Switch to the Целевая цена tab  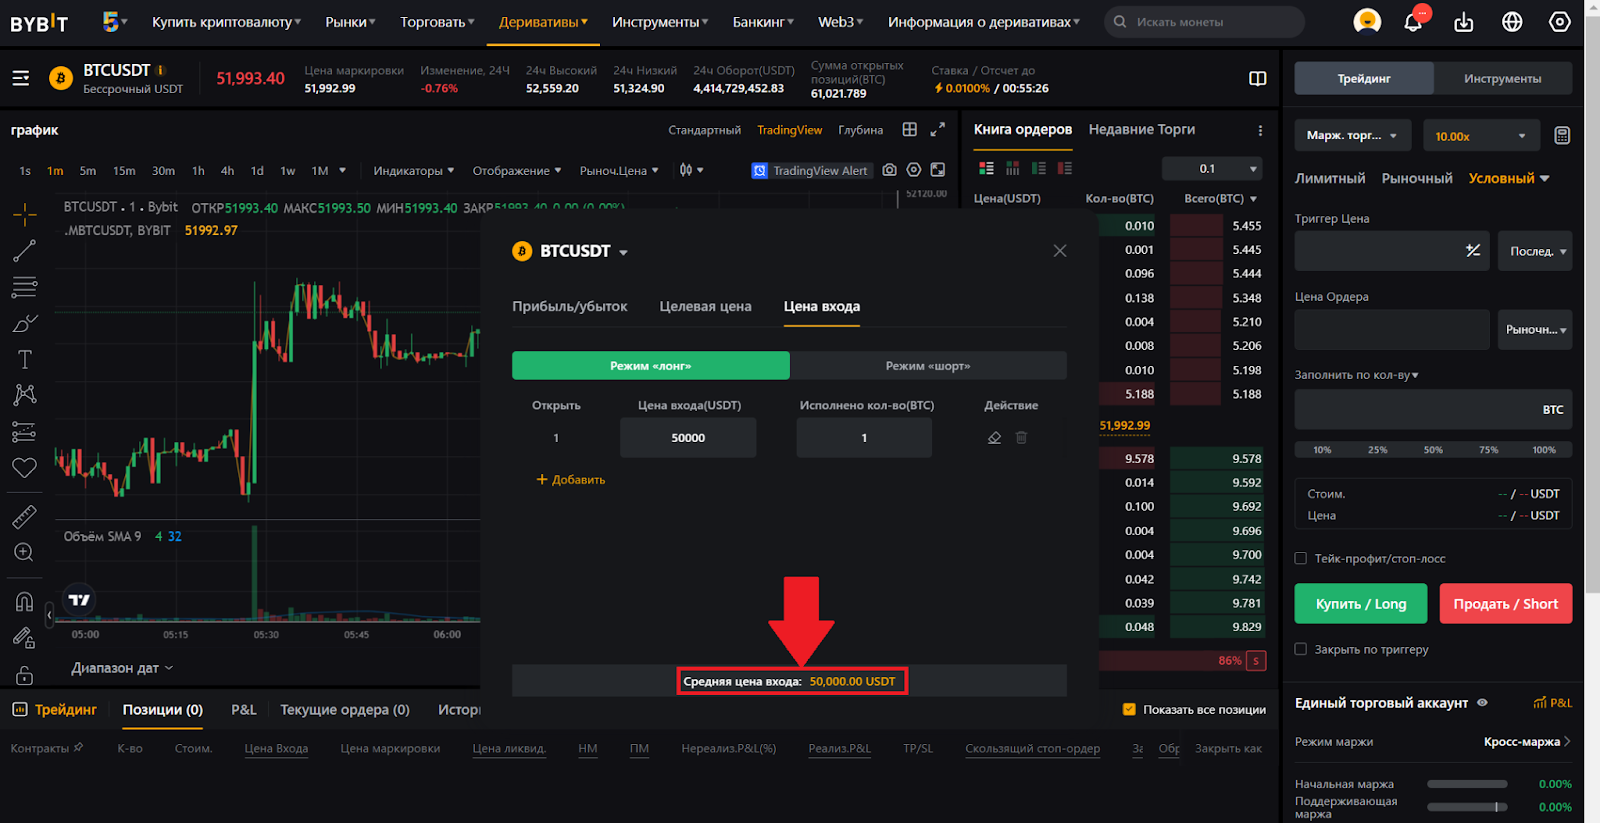(705, 307)
